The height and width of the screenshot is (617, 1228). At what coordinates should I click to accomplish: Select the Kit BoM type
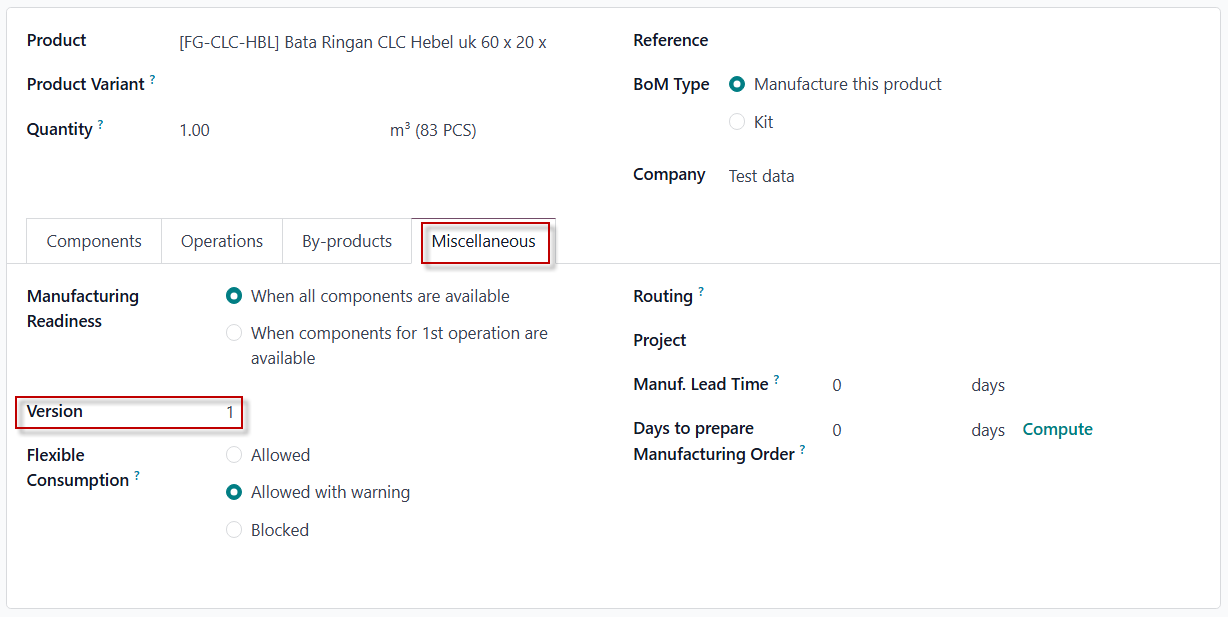[737, 122]
